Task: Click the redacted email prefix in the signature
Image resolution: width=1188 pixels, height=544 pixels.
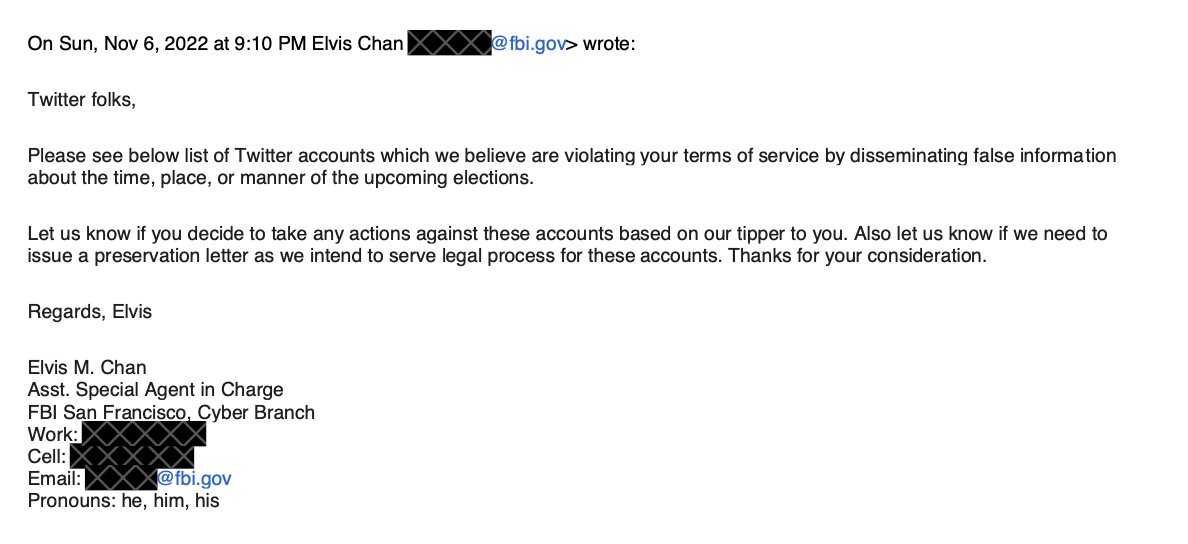Action: click(x=121, y=479)
